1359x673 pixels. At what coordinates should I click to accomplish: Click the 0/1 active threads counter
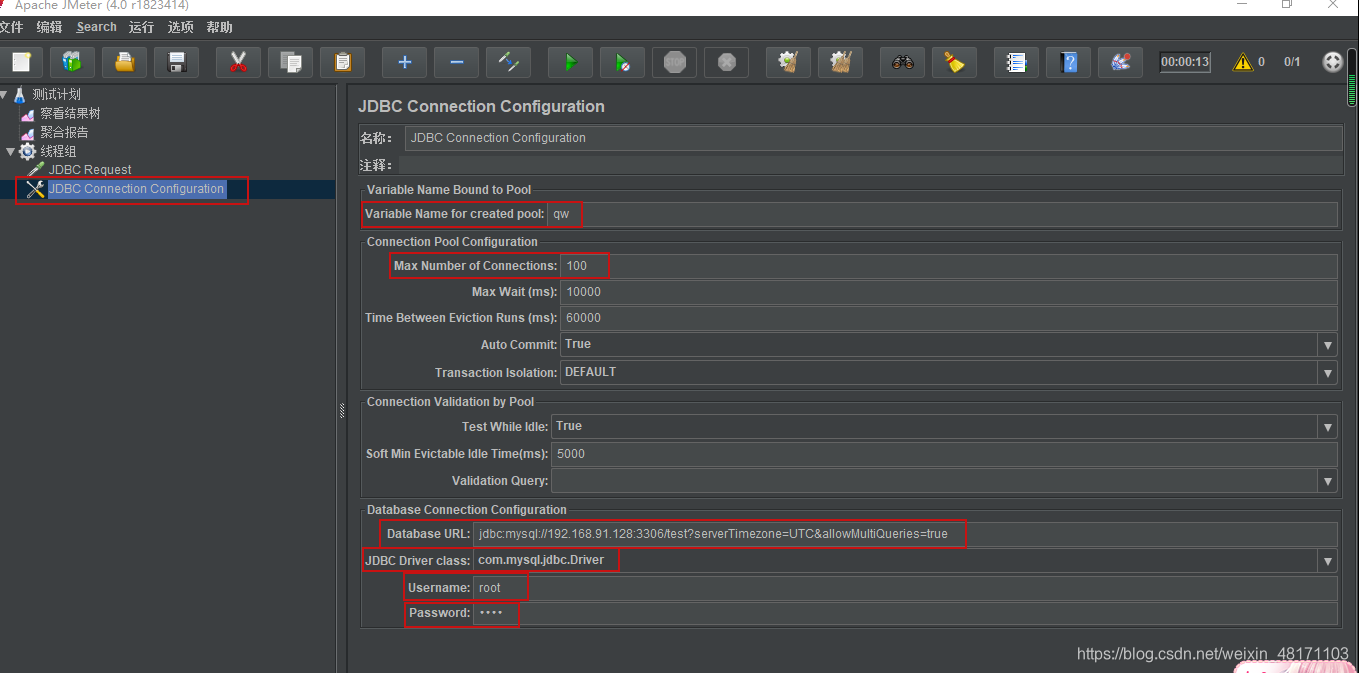click(1292, 62)
